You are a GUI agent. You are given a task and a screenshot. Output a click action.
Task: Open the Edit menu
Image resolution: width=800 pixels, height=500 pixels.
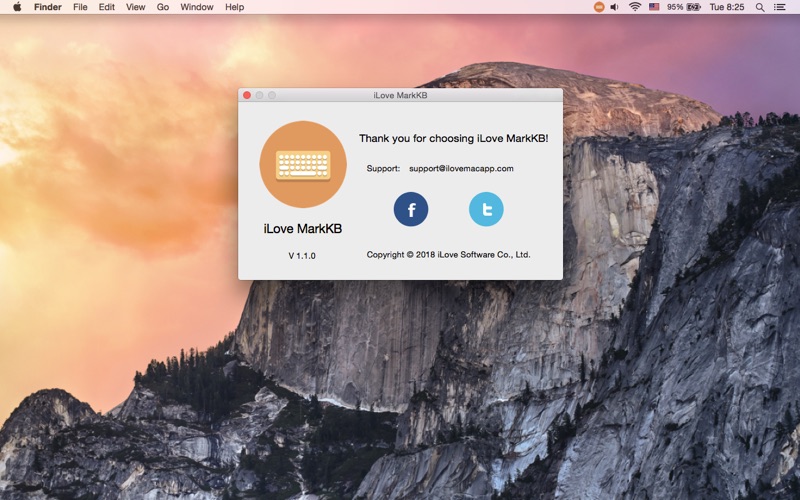click(x=107, y=7)
